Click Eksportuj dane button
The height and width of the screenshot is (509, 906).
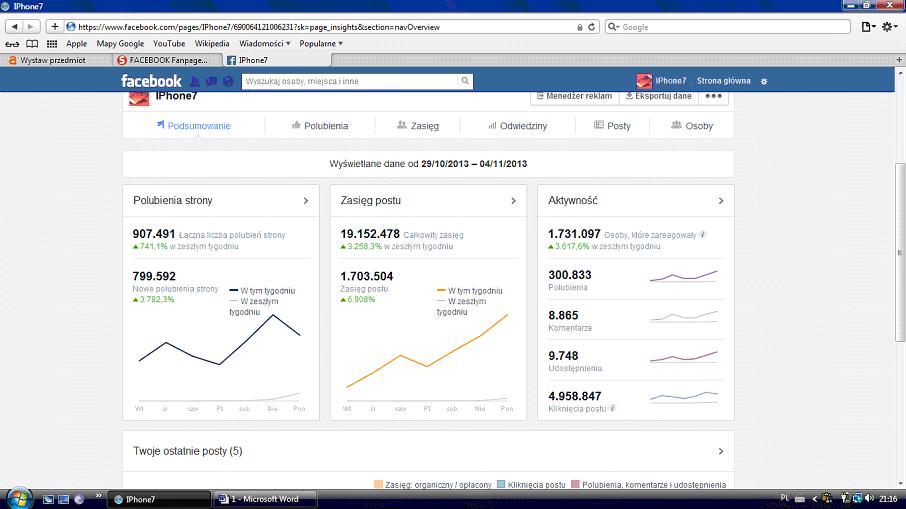659,96
